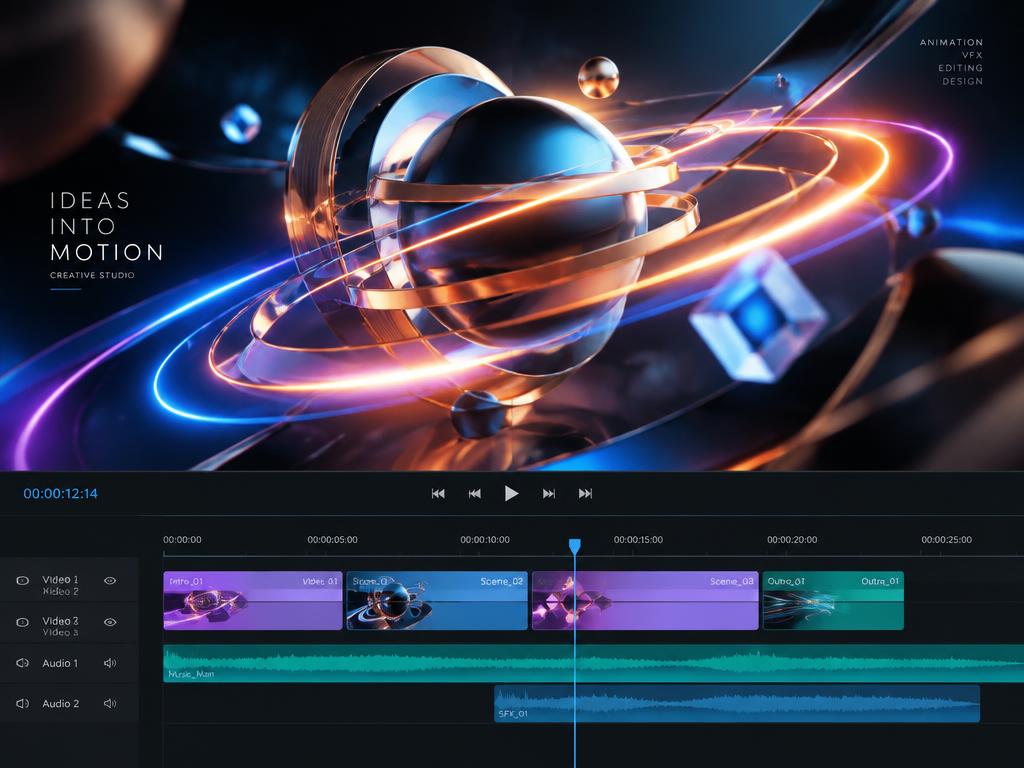Select the Audio 1 track label
This screenshot has height=768, width=1024.
[x=60, y=663]
